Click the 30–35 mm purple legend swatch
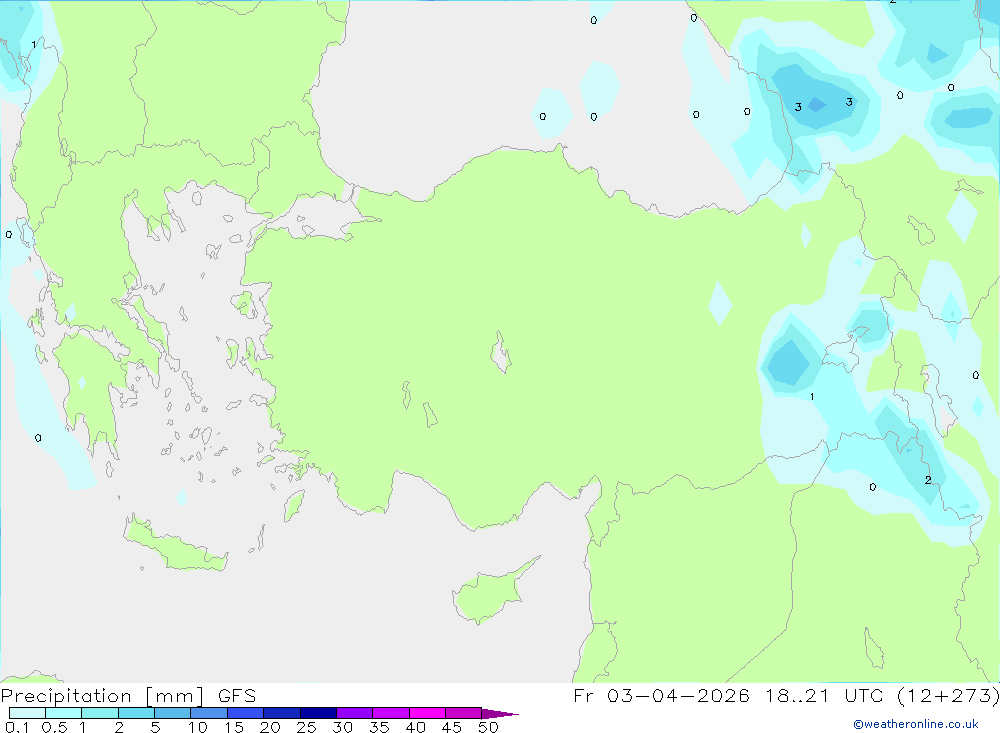The width and height of the screenshot is (1000, 733). pyautogui.click(x=354, y=713)
